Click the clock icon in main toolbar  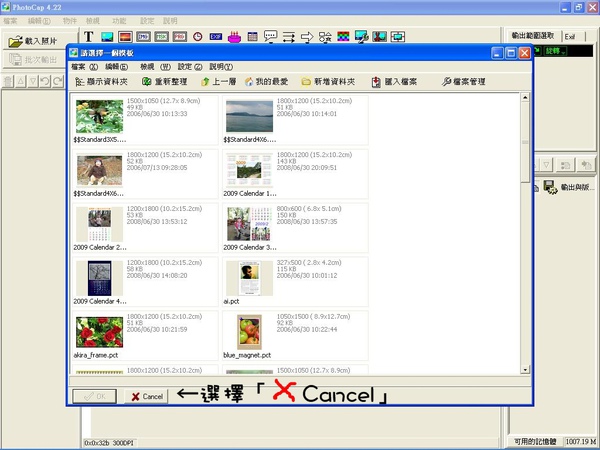[x=197, y=37]
